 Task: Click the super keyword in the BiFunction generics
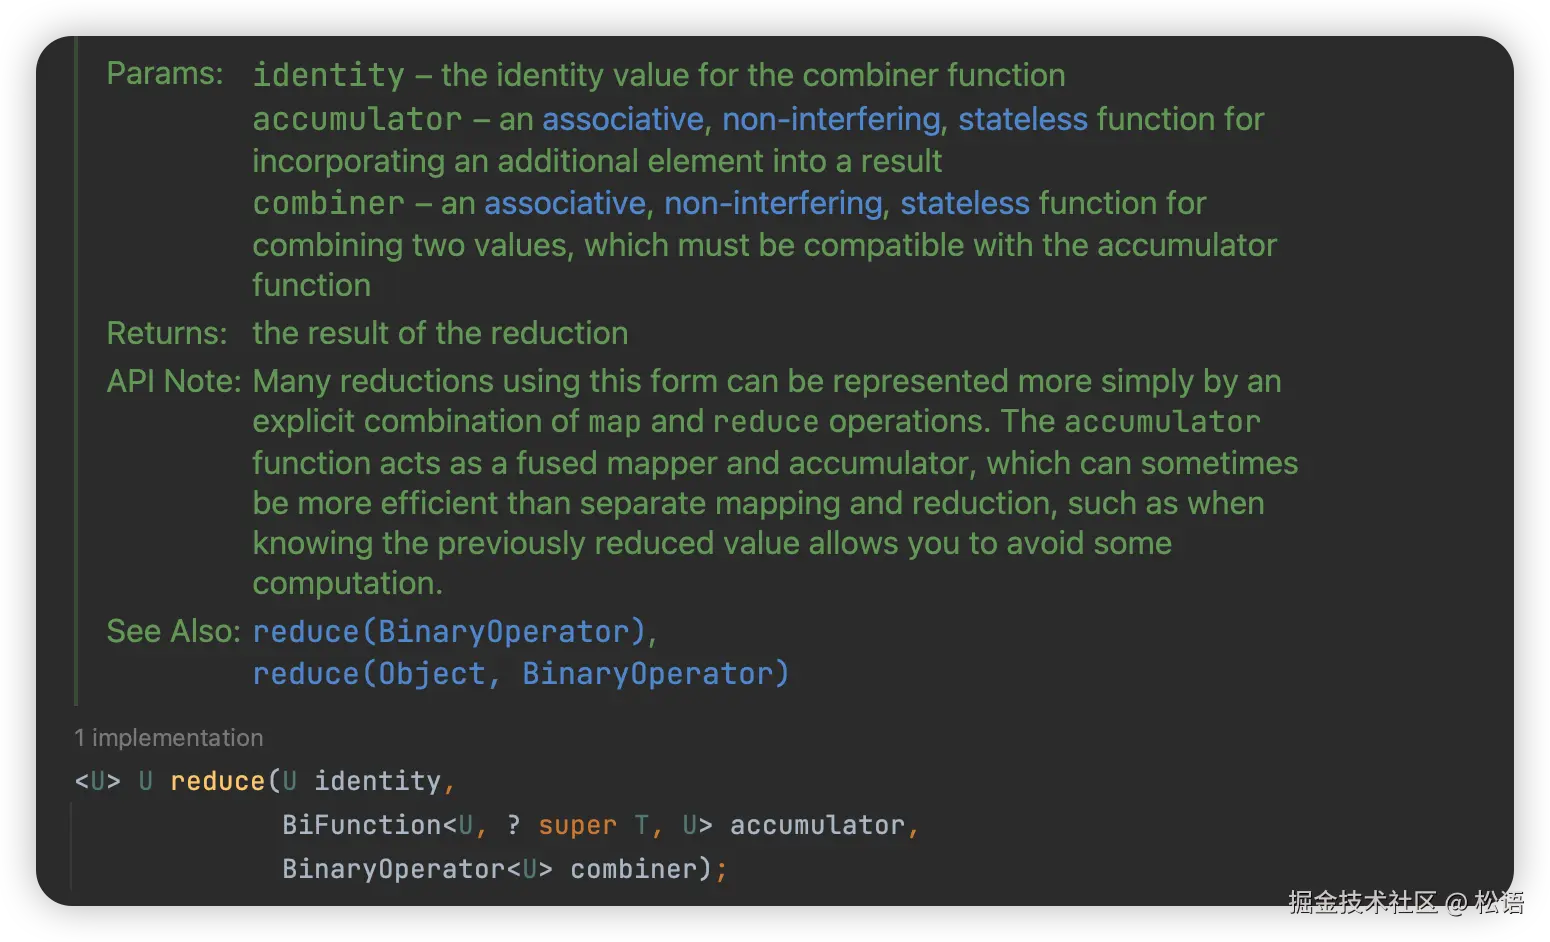click(x=577, y=825)
